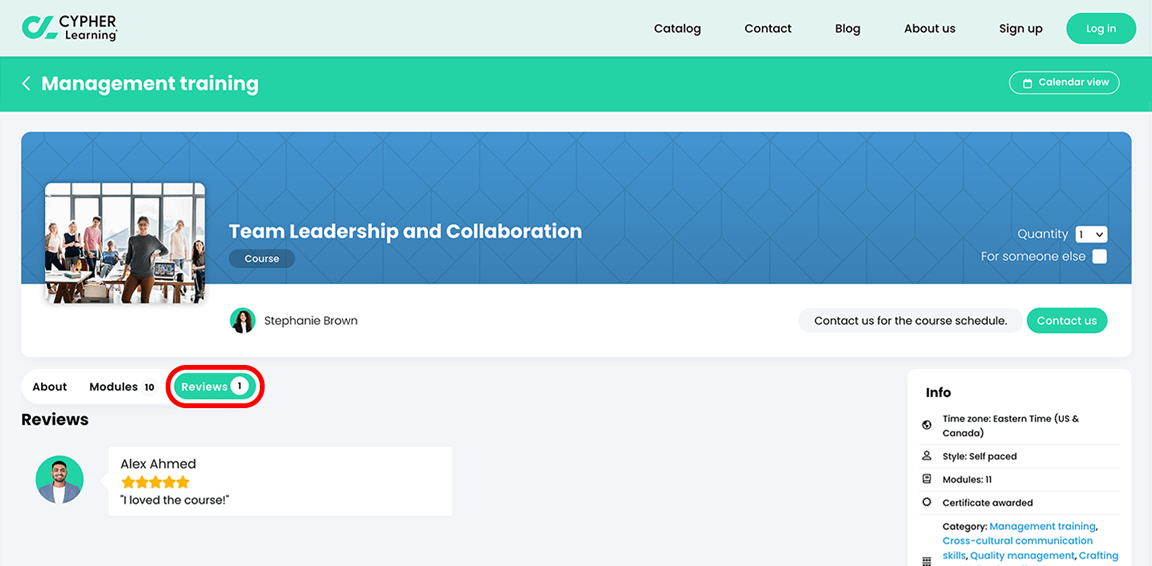
Task: Open the Management training category link
Action: [x=1043, y=526]
